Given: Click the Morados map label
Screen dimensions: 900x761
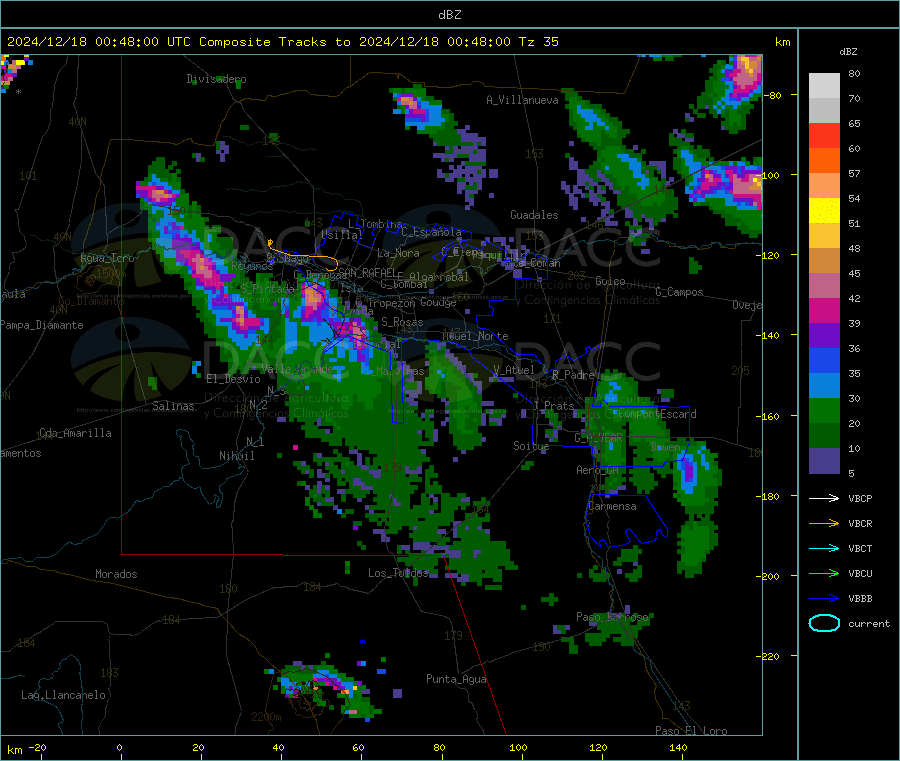Looking at the screenshot, I should 116,574.
